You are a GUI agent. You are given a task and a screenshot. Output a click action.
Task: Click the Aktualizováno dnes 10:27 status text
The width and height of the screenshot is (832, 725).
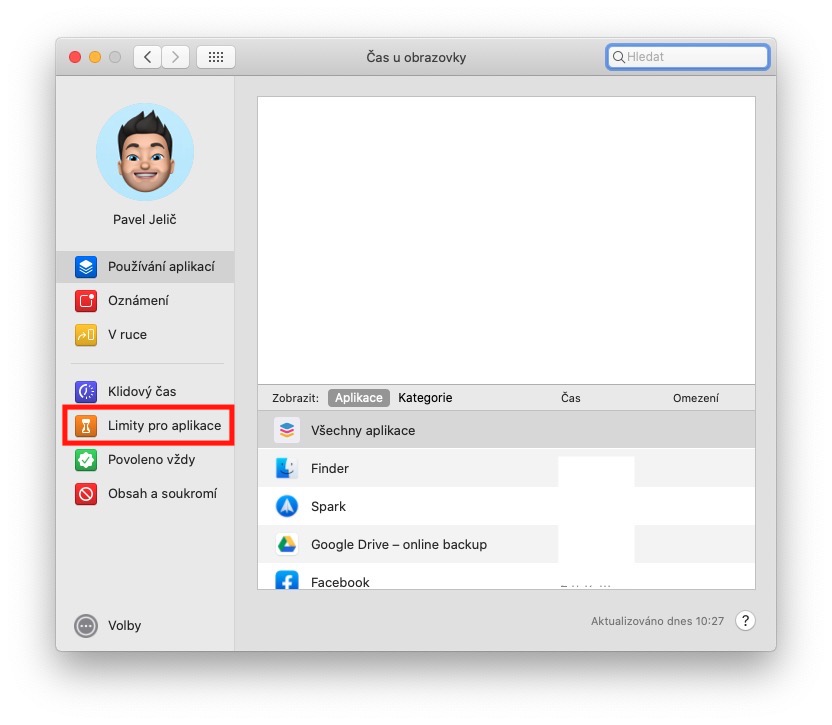(x=657, y=621)
